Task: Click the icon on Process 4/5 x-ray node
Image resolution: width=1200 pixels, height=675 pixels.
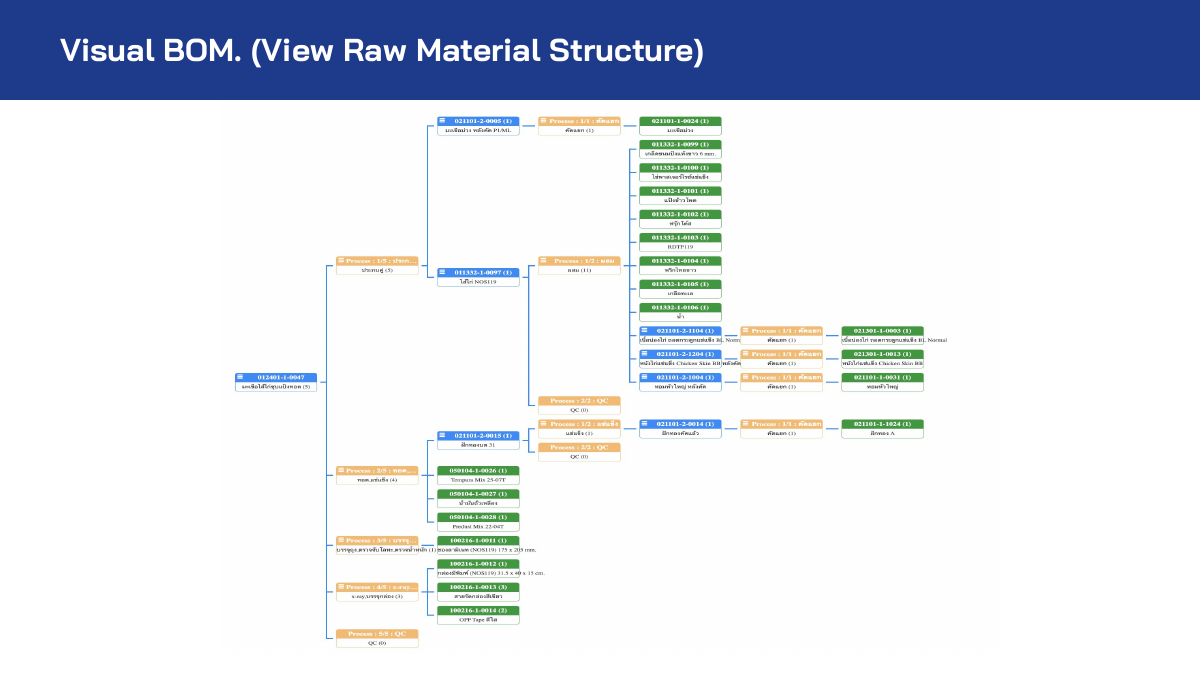Action: tap(341, 587)
